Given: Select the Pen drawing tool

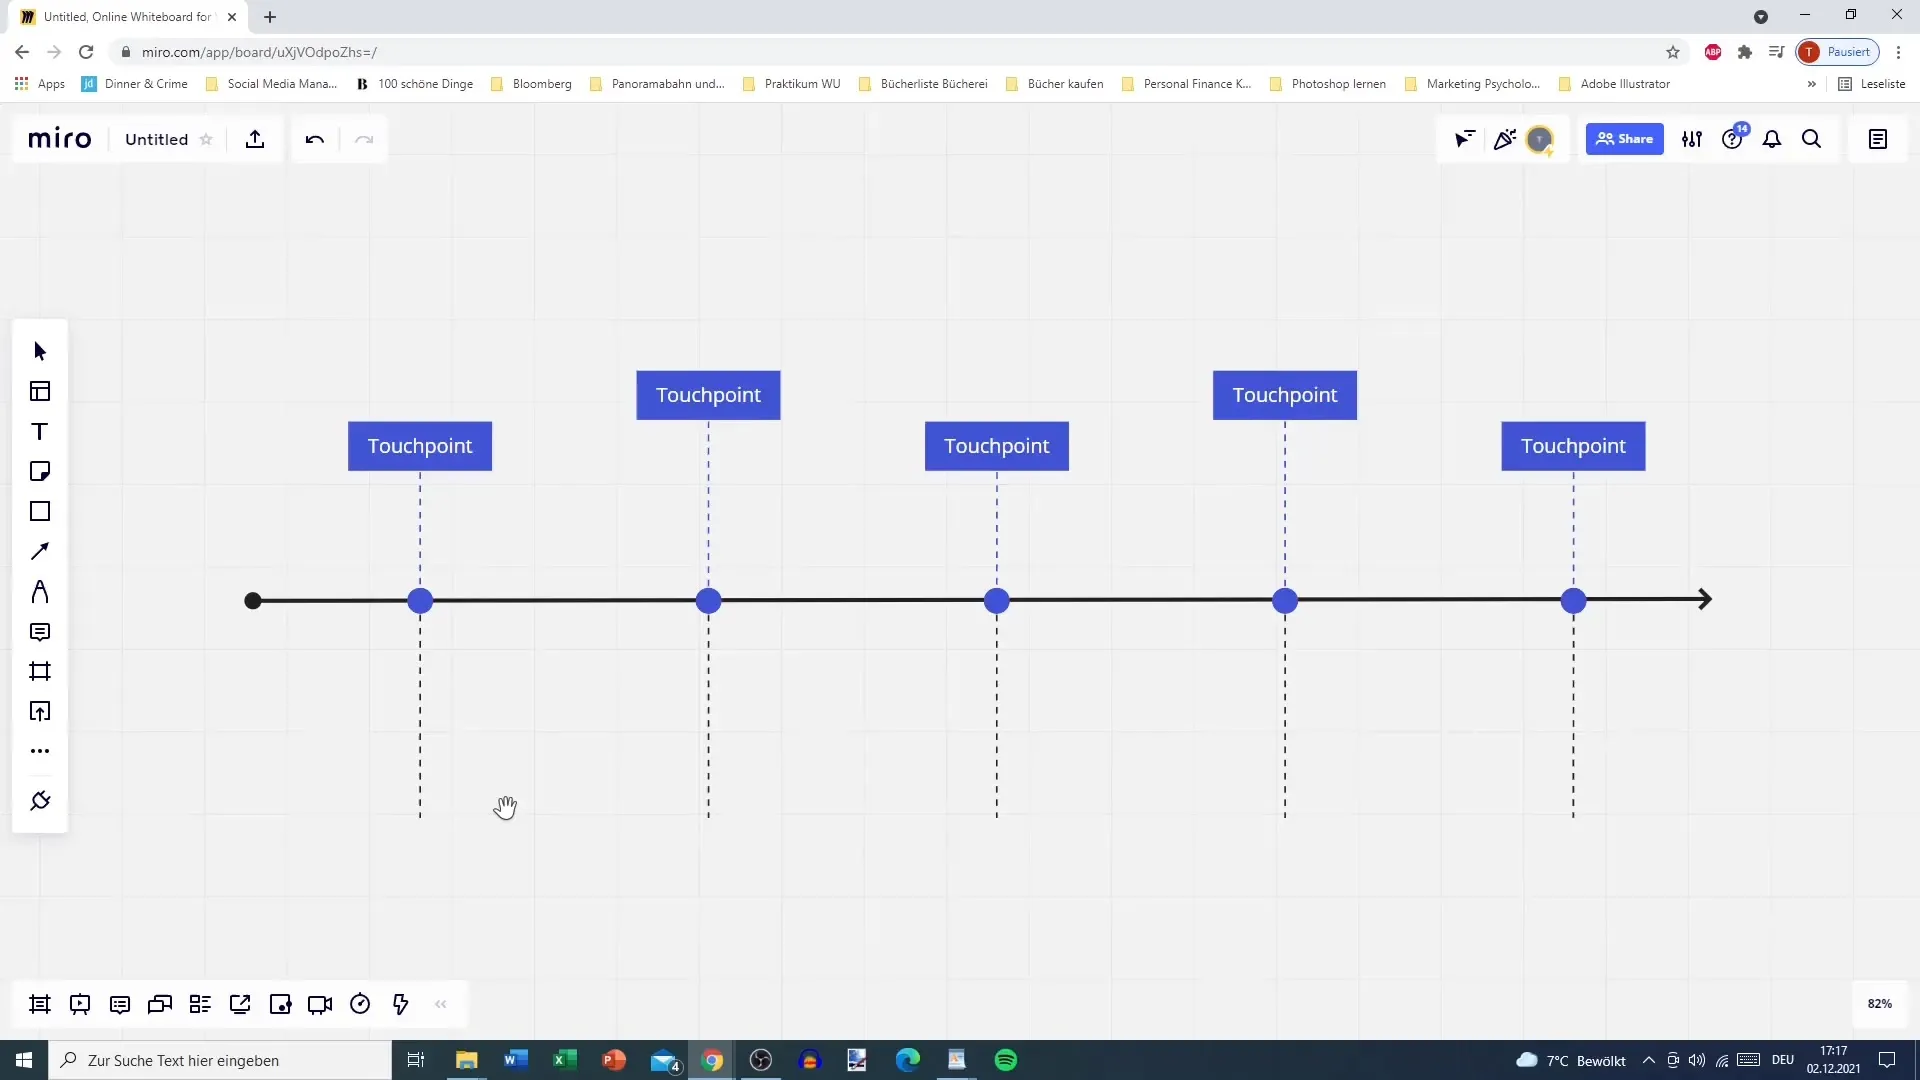Looking at the screenshot, I should point(40,591).
